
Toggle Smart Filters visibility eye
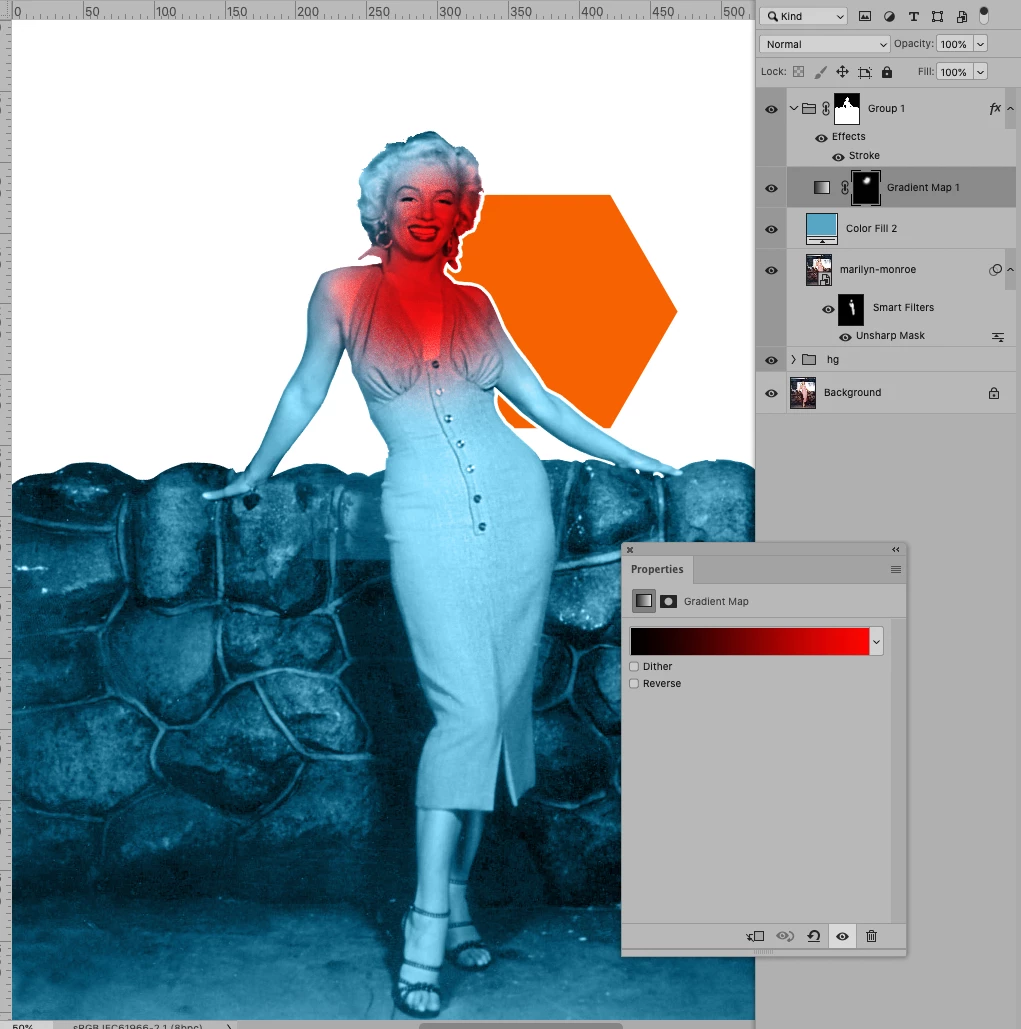click(x=828, y=309)
